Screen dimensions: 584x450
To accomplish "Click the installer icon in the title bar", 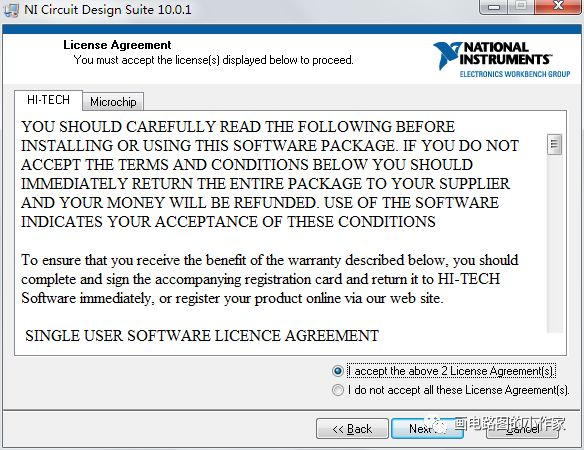I will tap(10, 9).
